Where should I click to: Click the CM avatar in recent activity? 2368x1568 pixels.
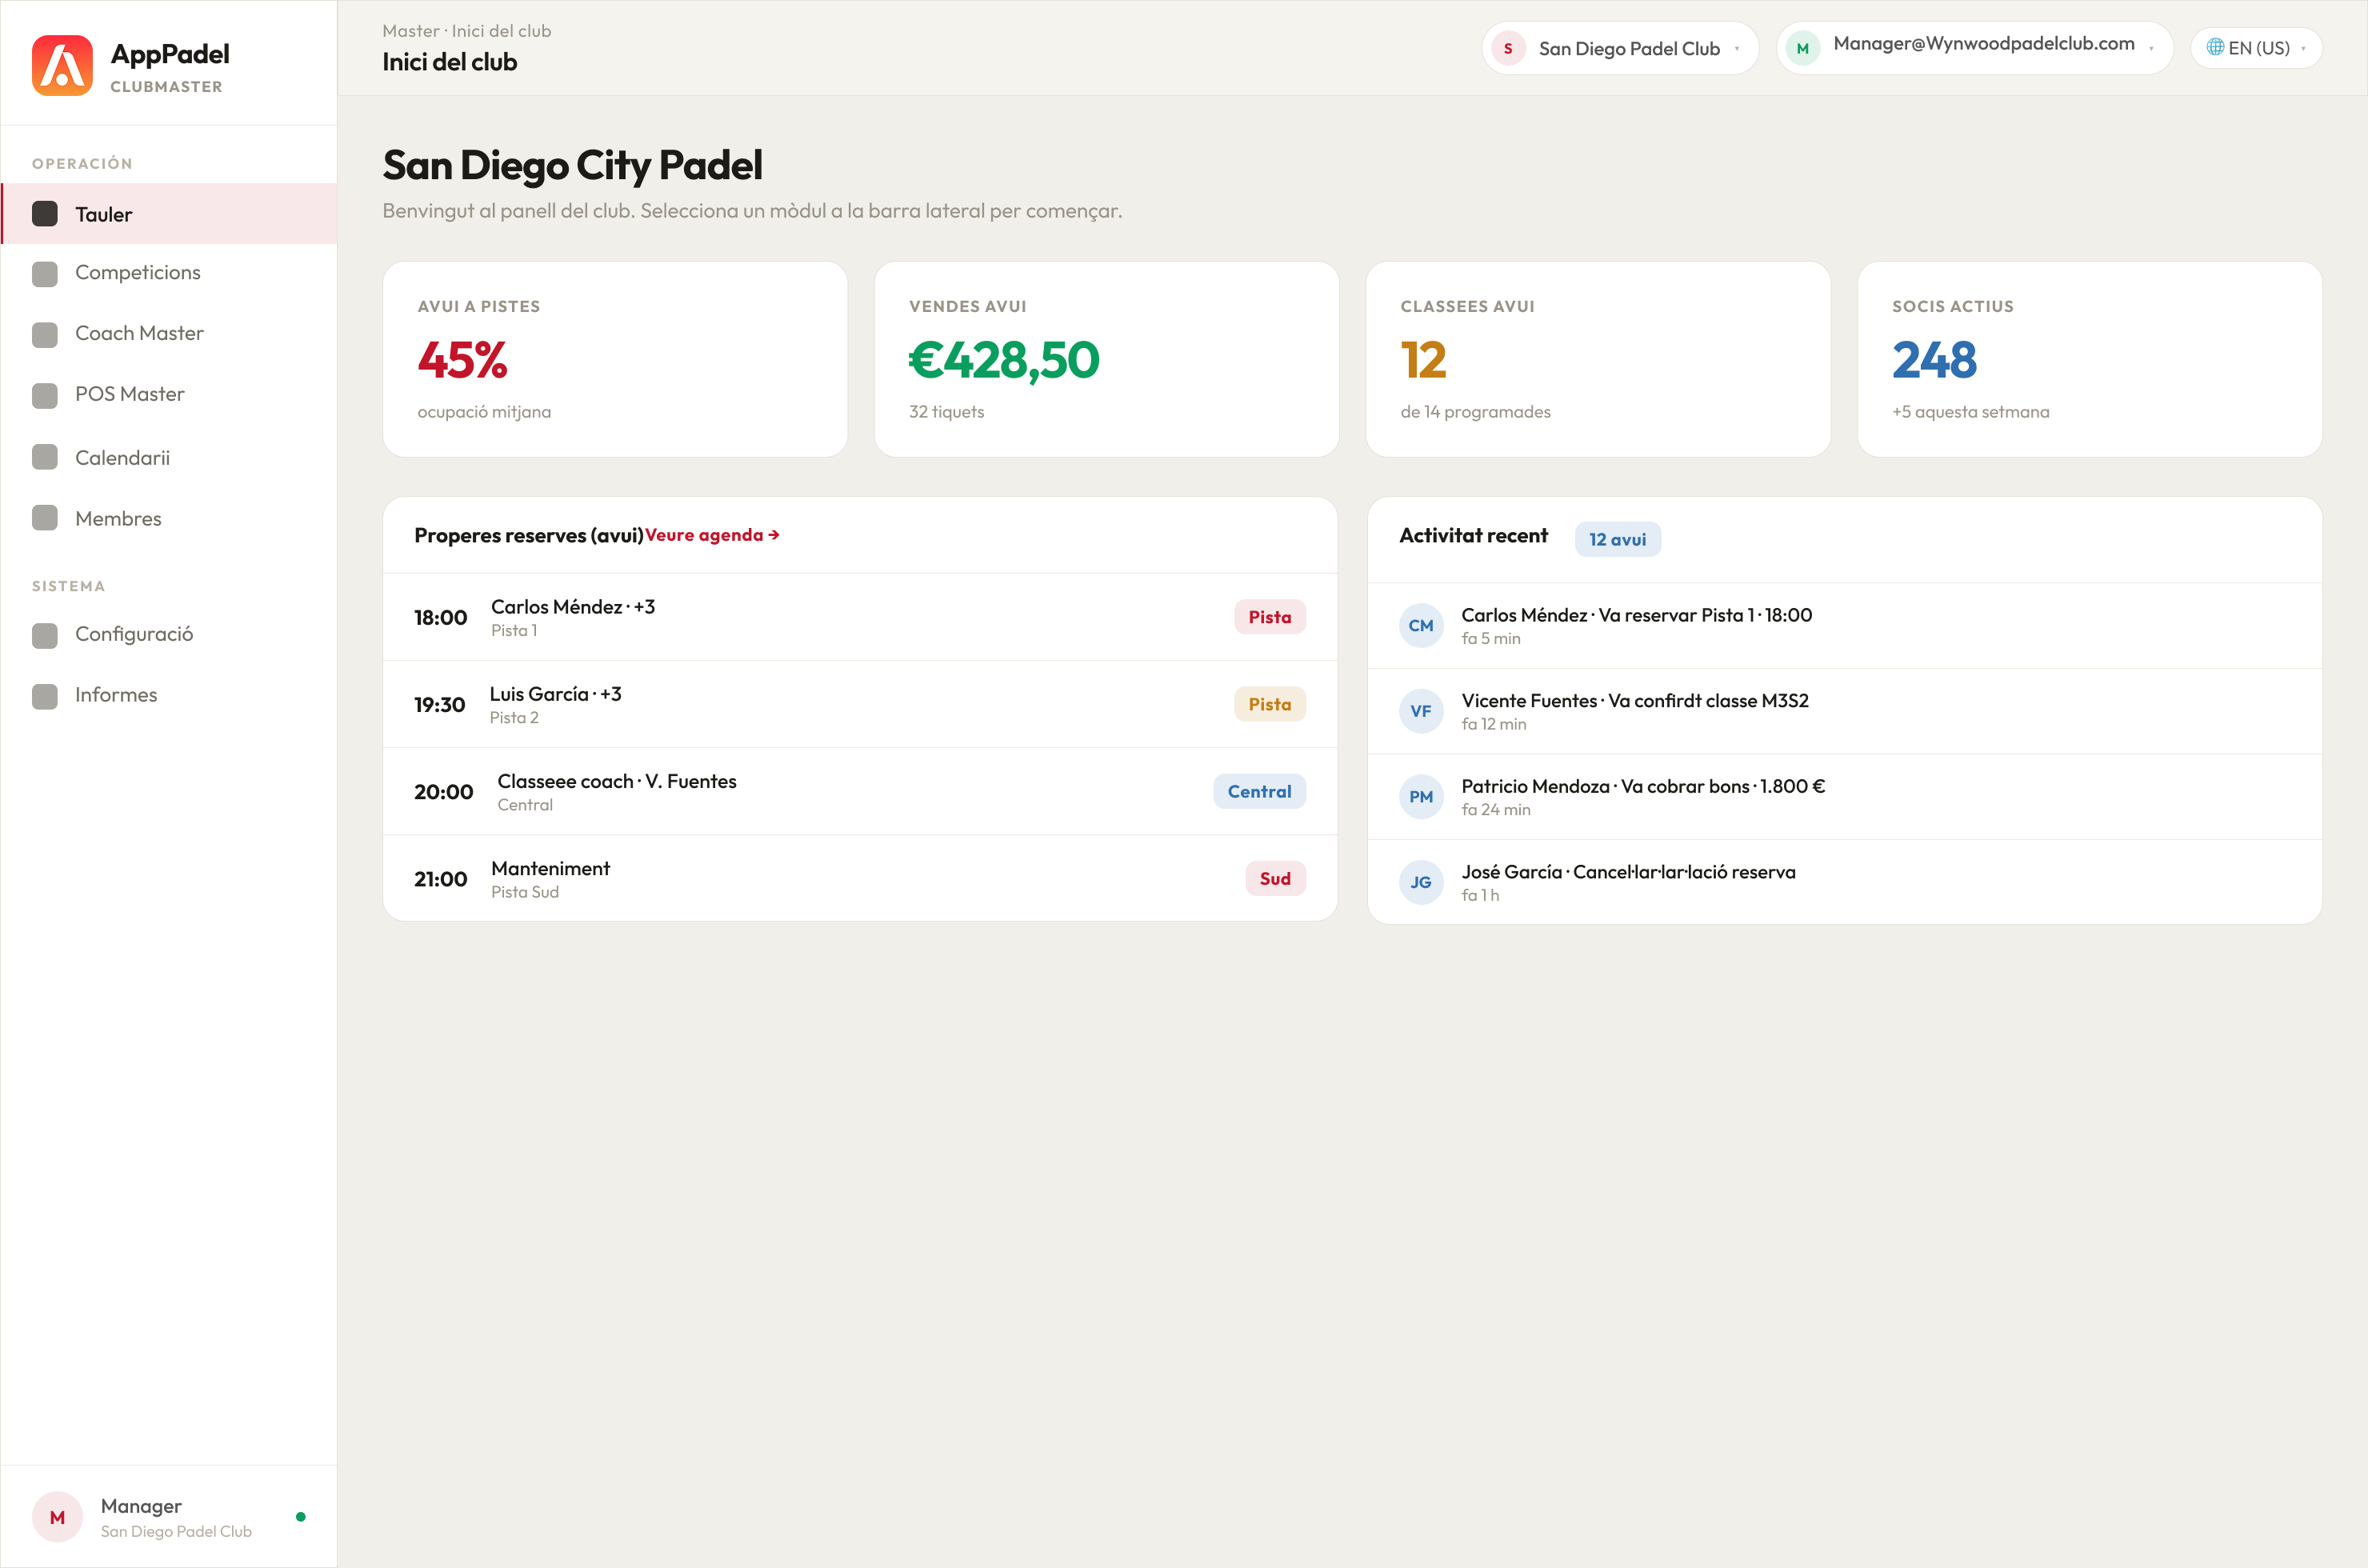pyautogui.click(x=1420, y=626)
